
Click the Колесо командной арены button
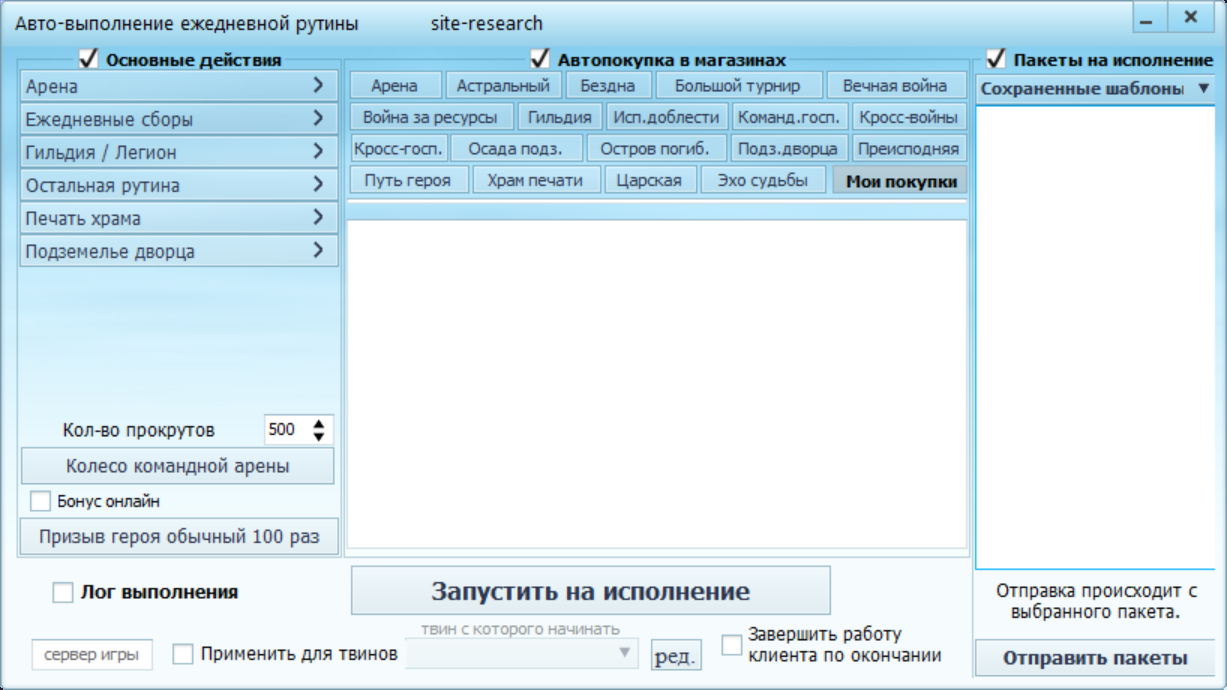(x=178, y=466)
